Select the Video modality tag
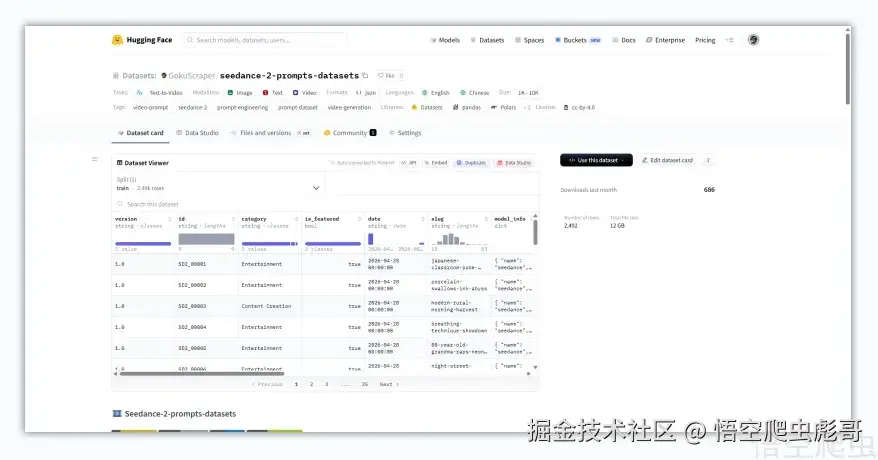This screenshot has width=878, height=460. coord(305,93)
